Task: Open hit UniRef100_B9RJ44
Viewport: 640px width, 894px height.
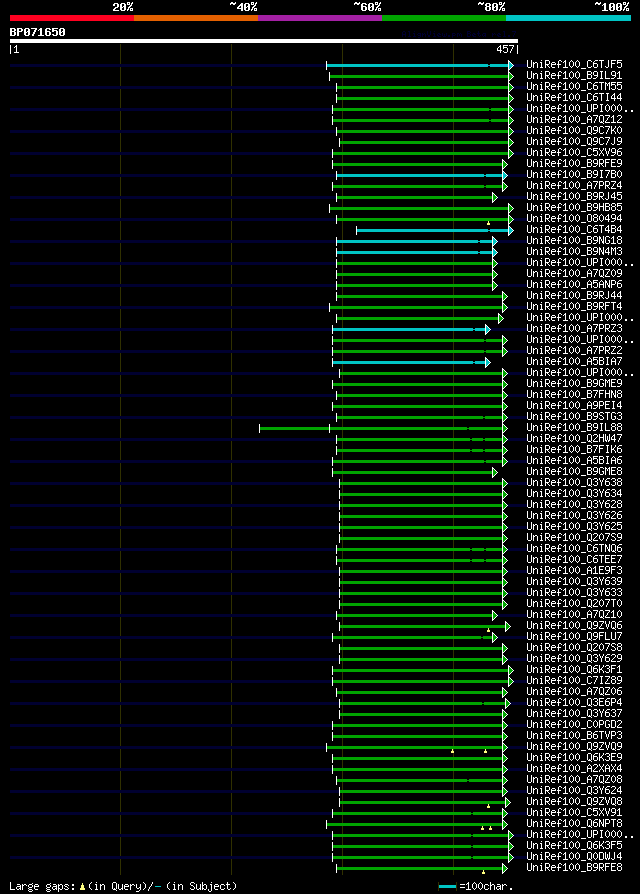Action: pyautogui.click(x=574, y=296)
